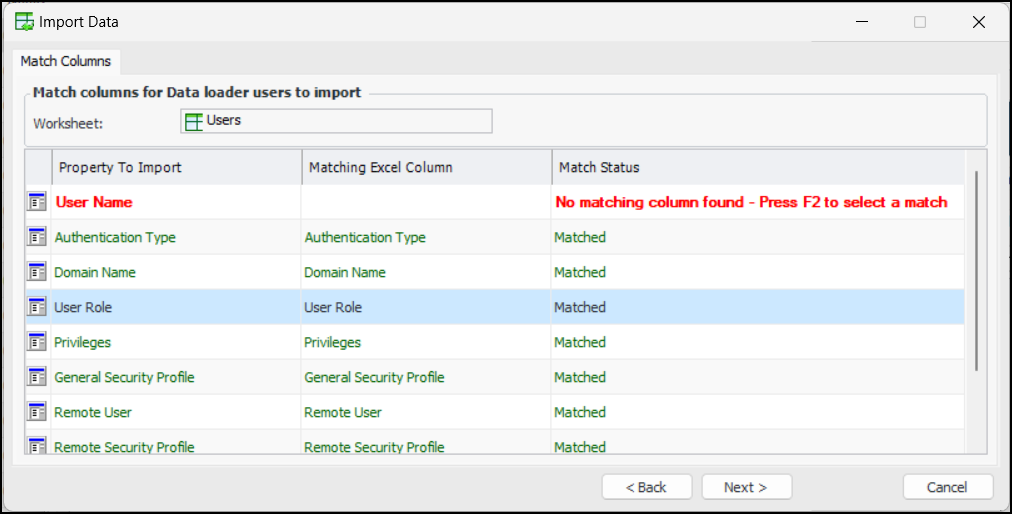Go to previous step with Back button
1012x514 pixels.
[x=646, y=487]
